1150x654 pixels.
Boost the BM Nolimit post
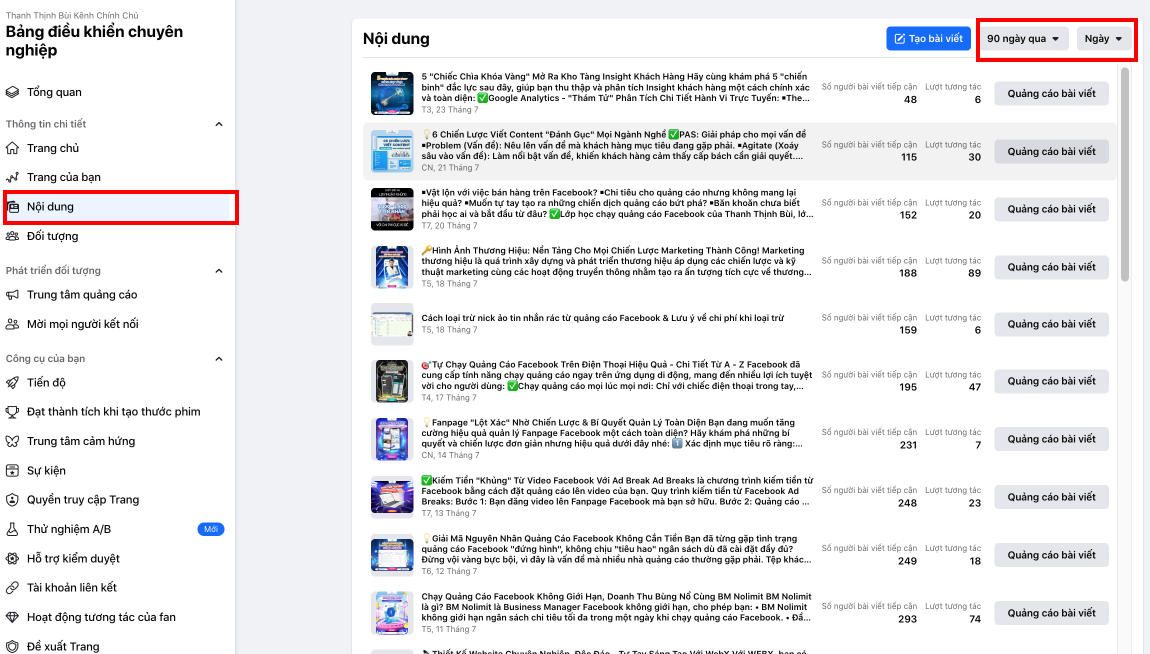1051,613
